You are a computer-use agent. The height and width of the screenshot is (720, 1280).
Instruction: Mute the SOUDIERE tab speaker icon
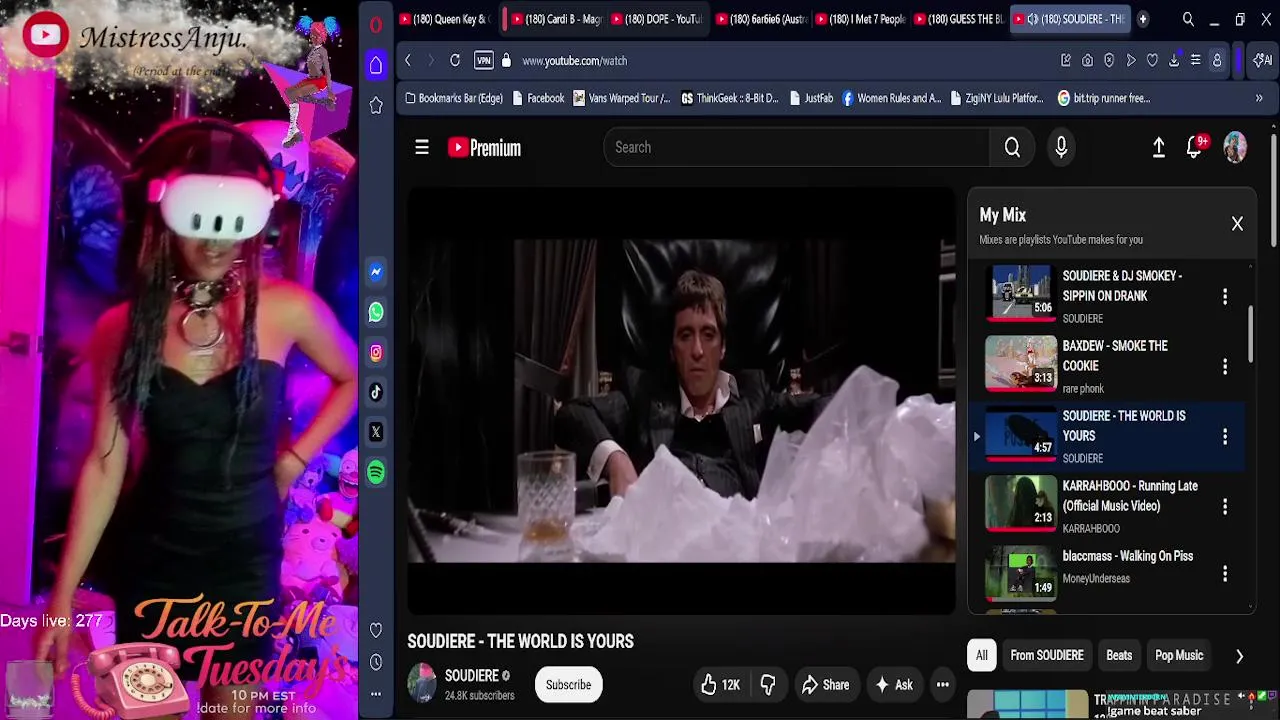click(1032, 19)
